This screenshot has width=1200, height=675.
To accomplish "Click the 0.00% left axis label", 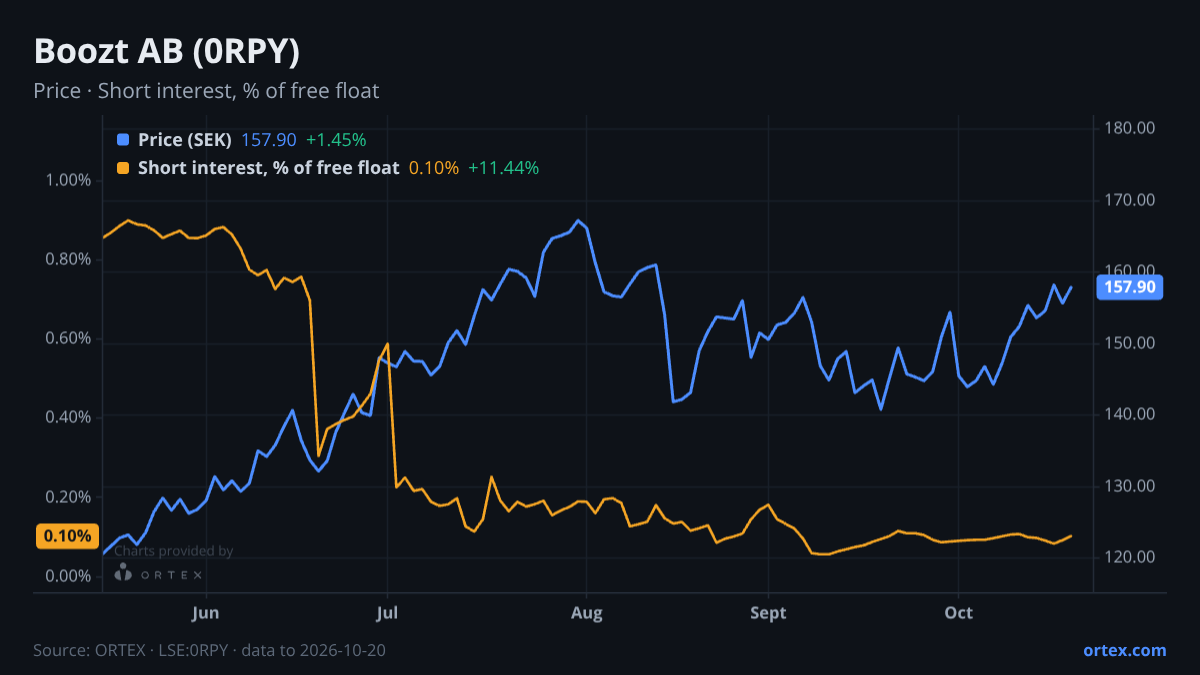I will (69, 576).
